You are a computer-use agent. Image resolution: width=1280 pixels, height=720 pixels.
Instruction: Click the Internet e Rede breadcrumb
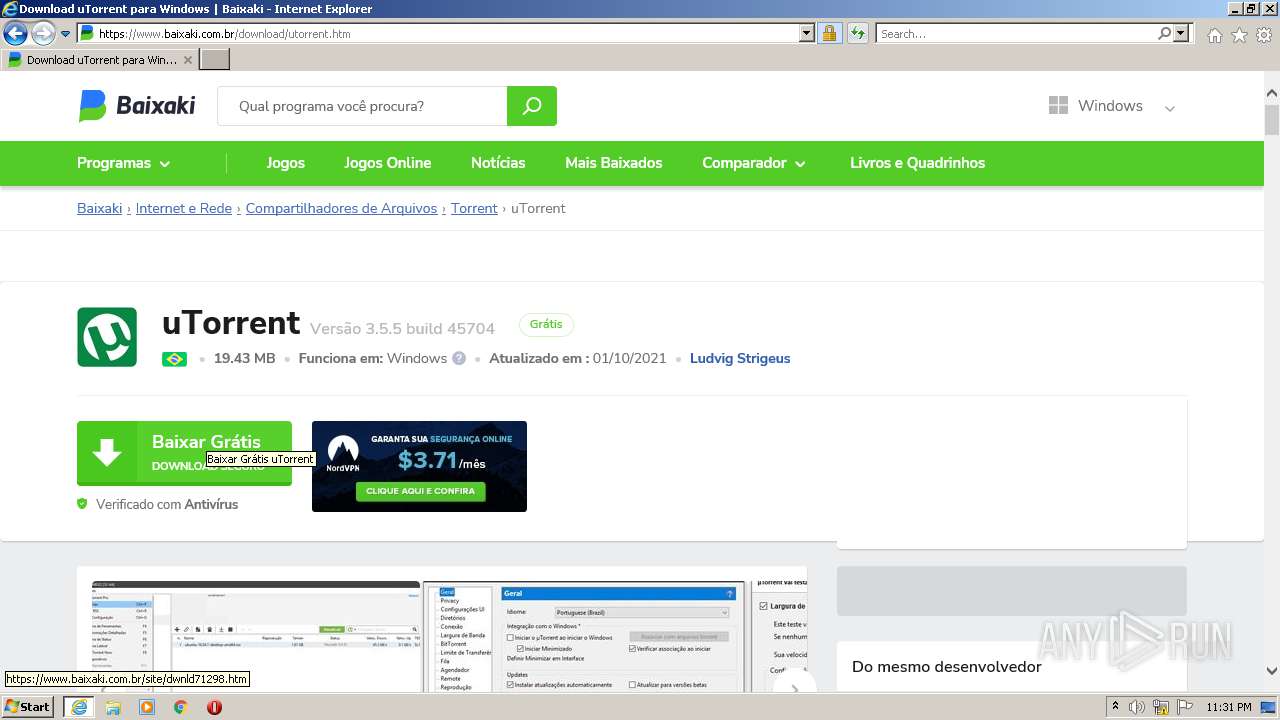coord(183,208)
